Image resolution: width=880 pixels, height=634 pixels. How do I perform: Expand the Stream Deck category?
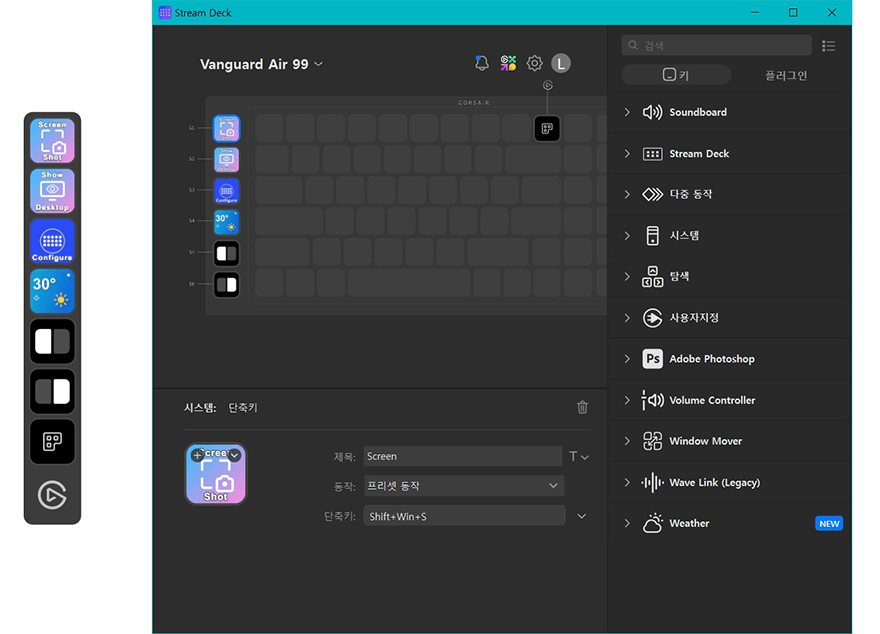tap(627, 154)
